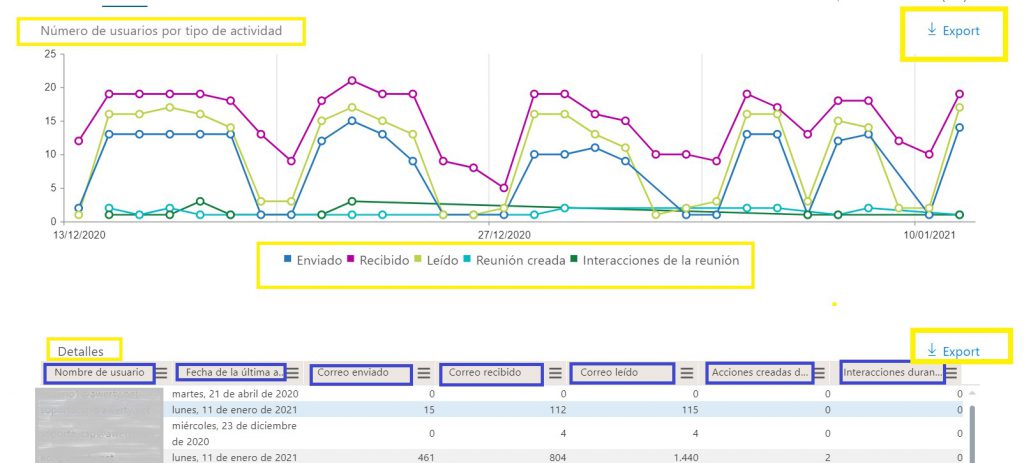This screenshot has height=463, width=1024.
Task: Open the Correo leído column menu icon
Action: pyautogui.click(x=687, y=373)
